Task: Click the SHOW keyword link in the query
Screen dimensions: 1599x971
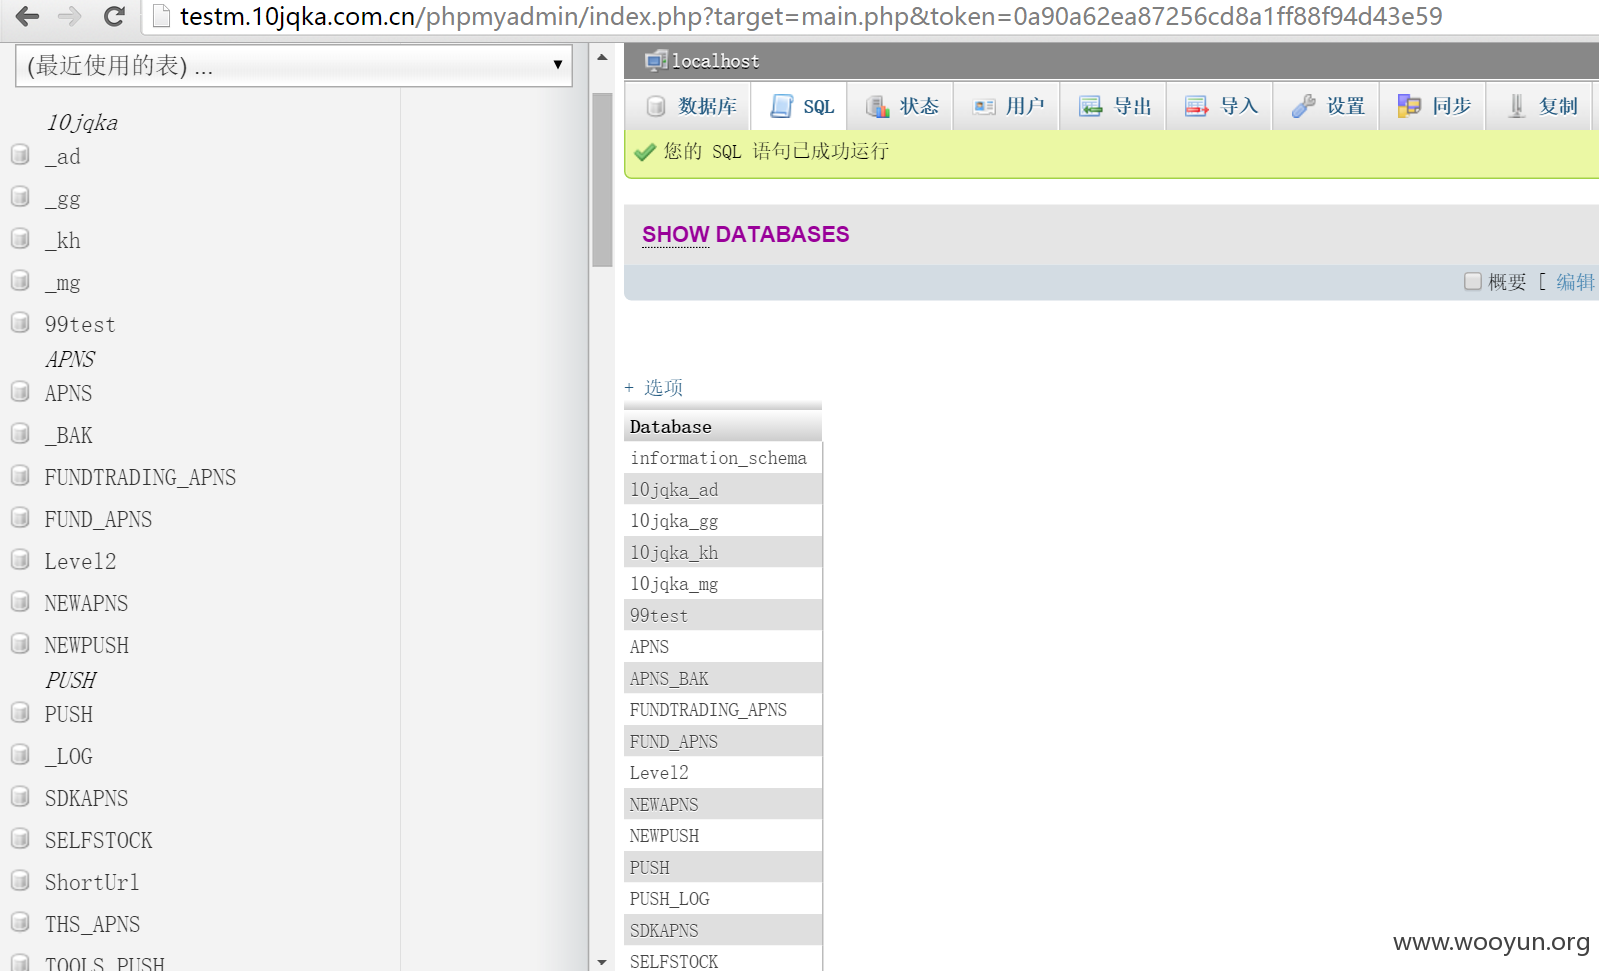Action: point(676,234)
